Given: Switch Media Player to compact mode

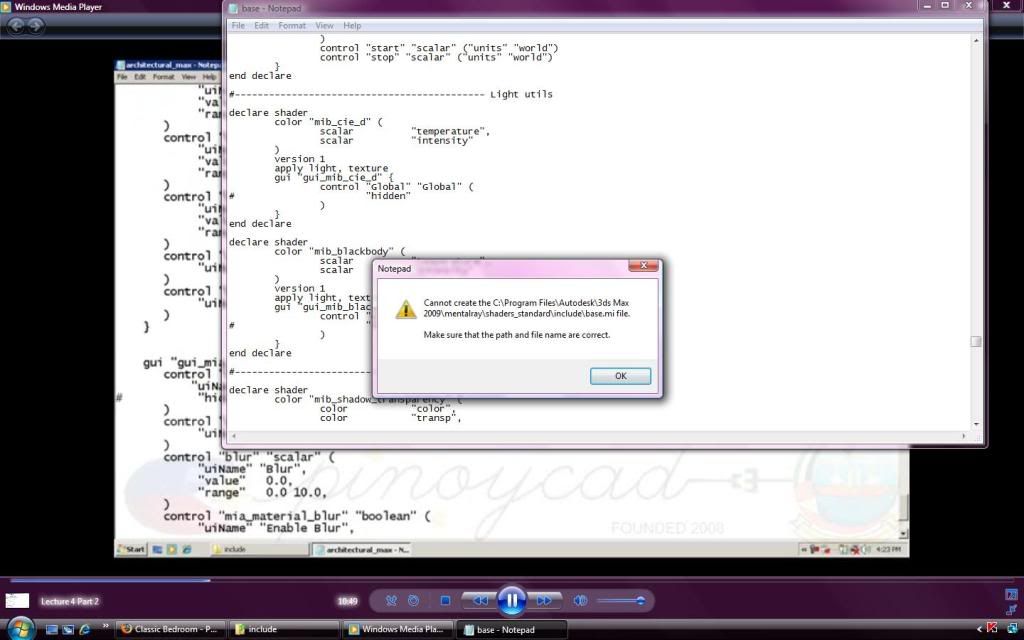Looking at the screenshot, I should pos(1011,608).
